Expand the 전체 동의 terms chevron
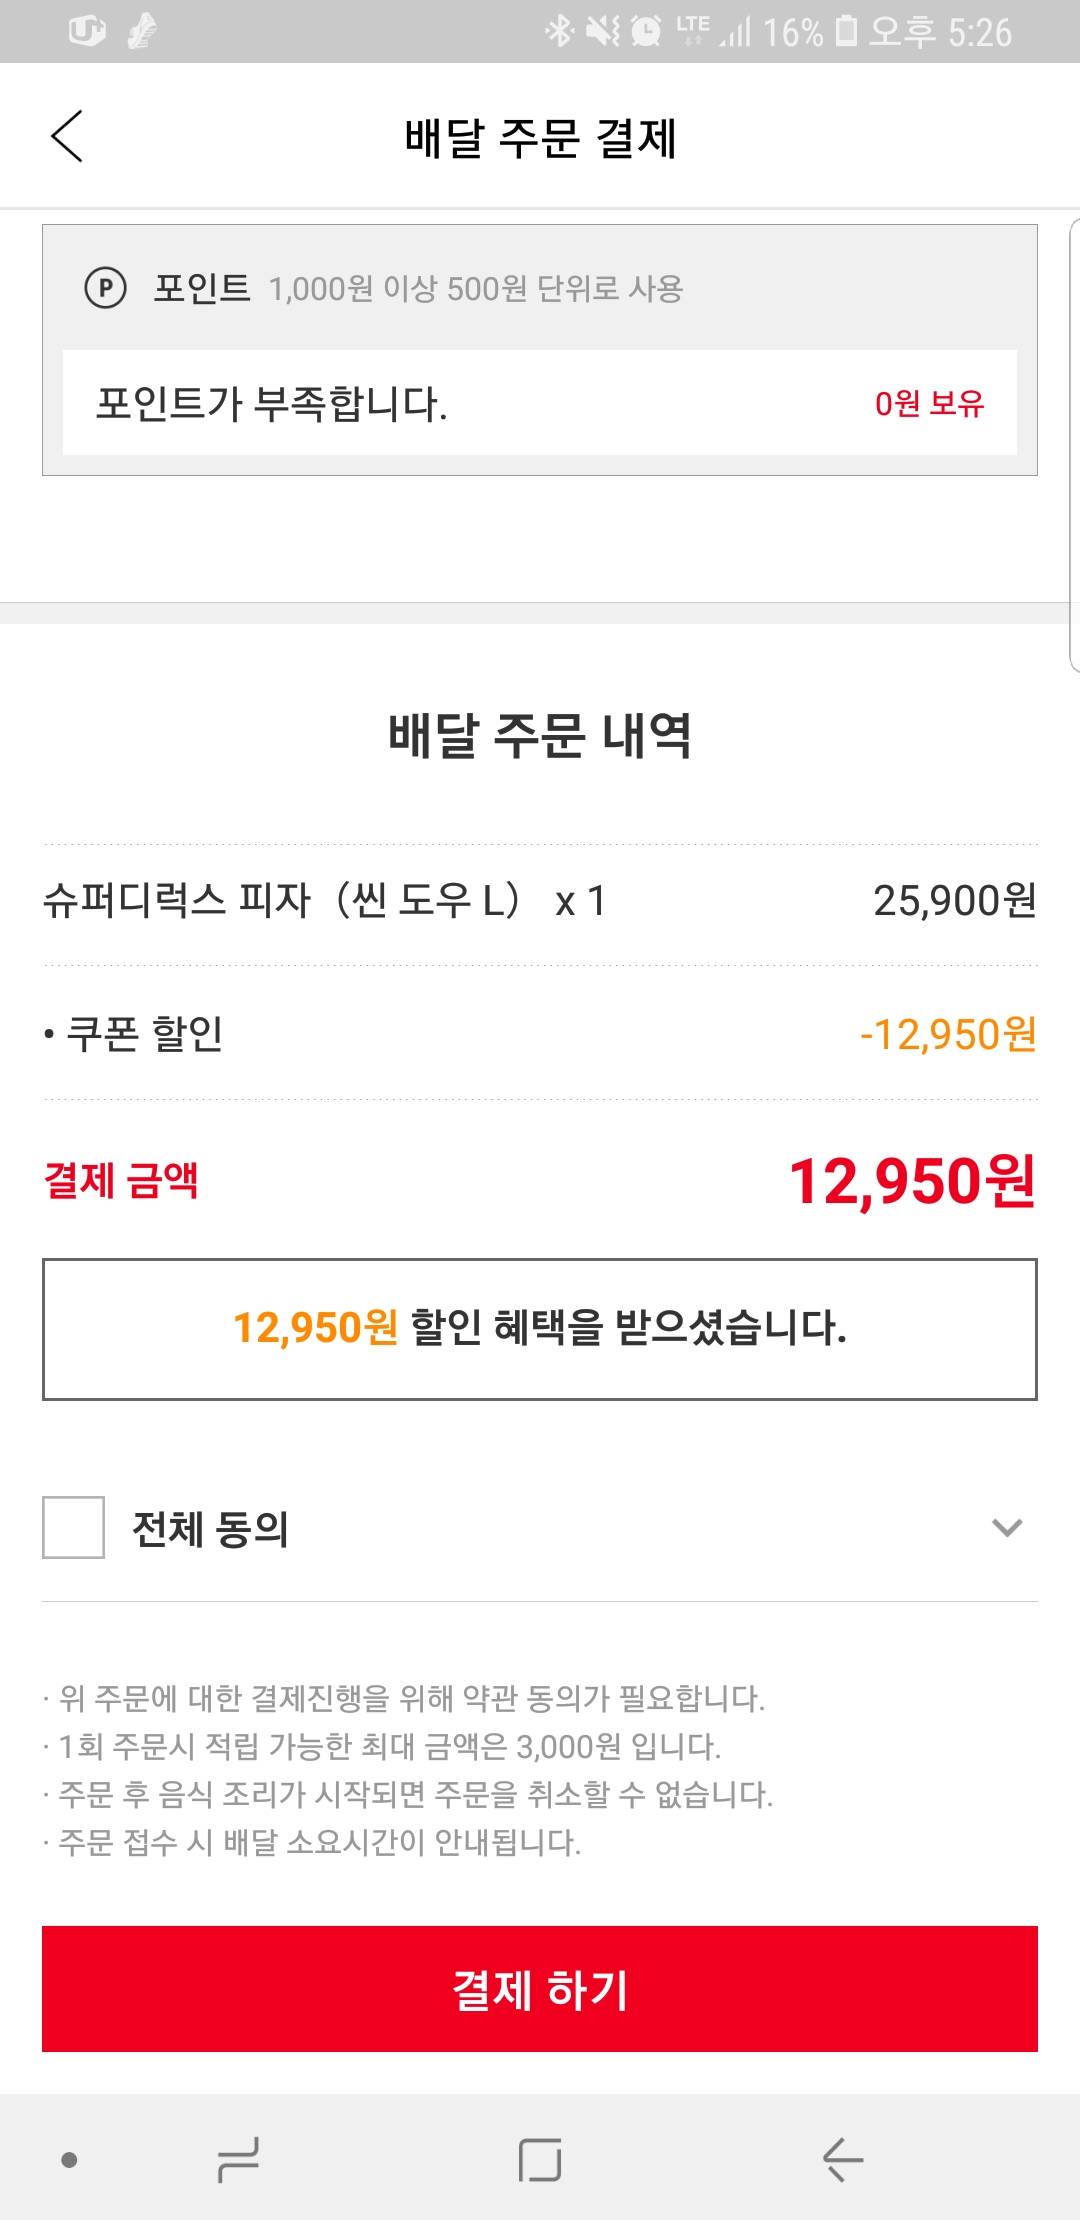 point(1006,1527)
